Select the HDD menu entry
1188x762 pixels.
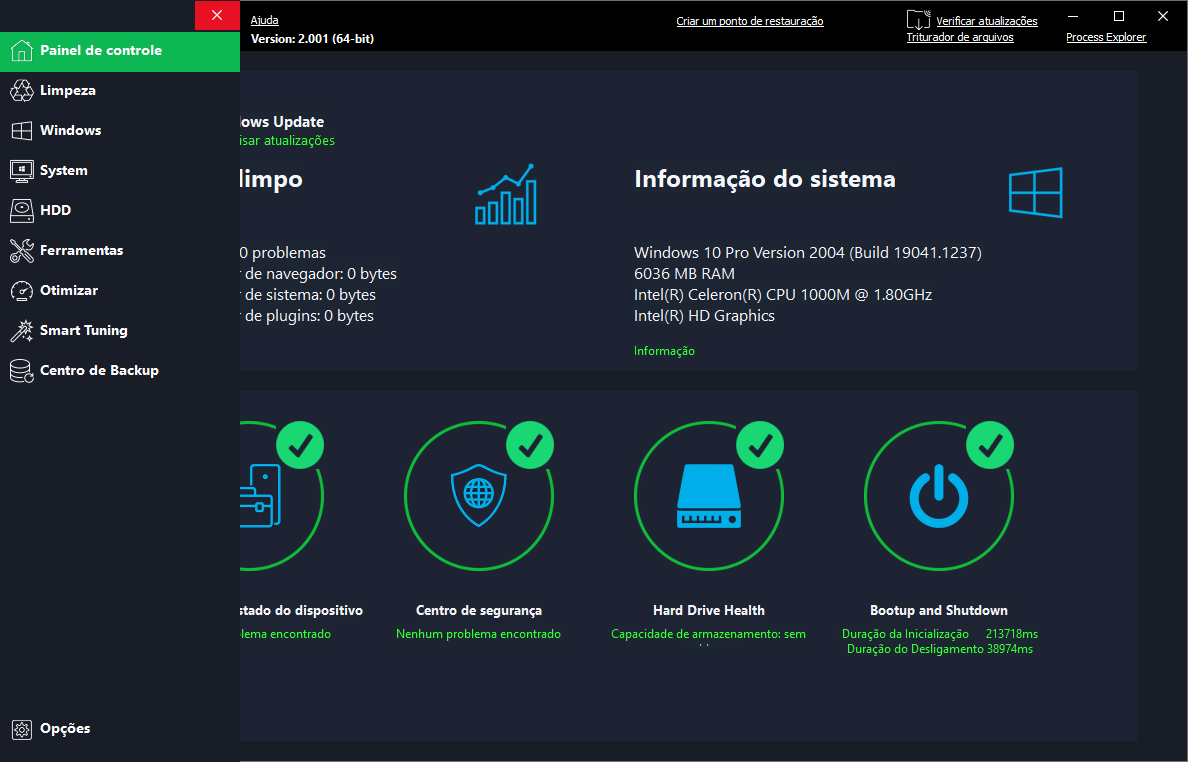[120, 211]
